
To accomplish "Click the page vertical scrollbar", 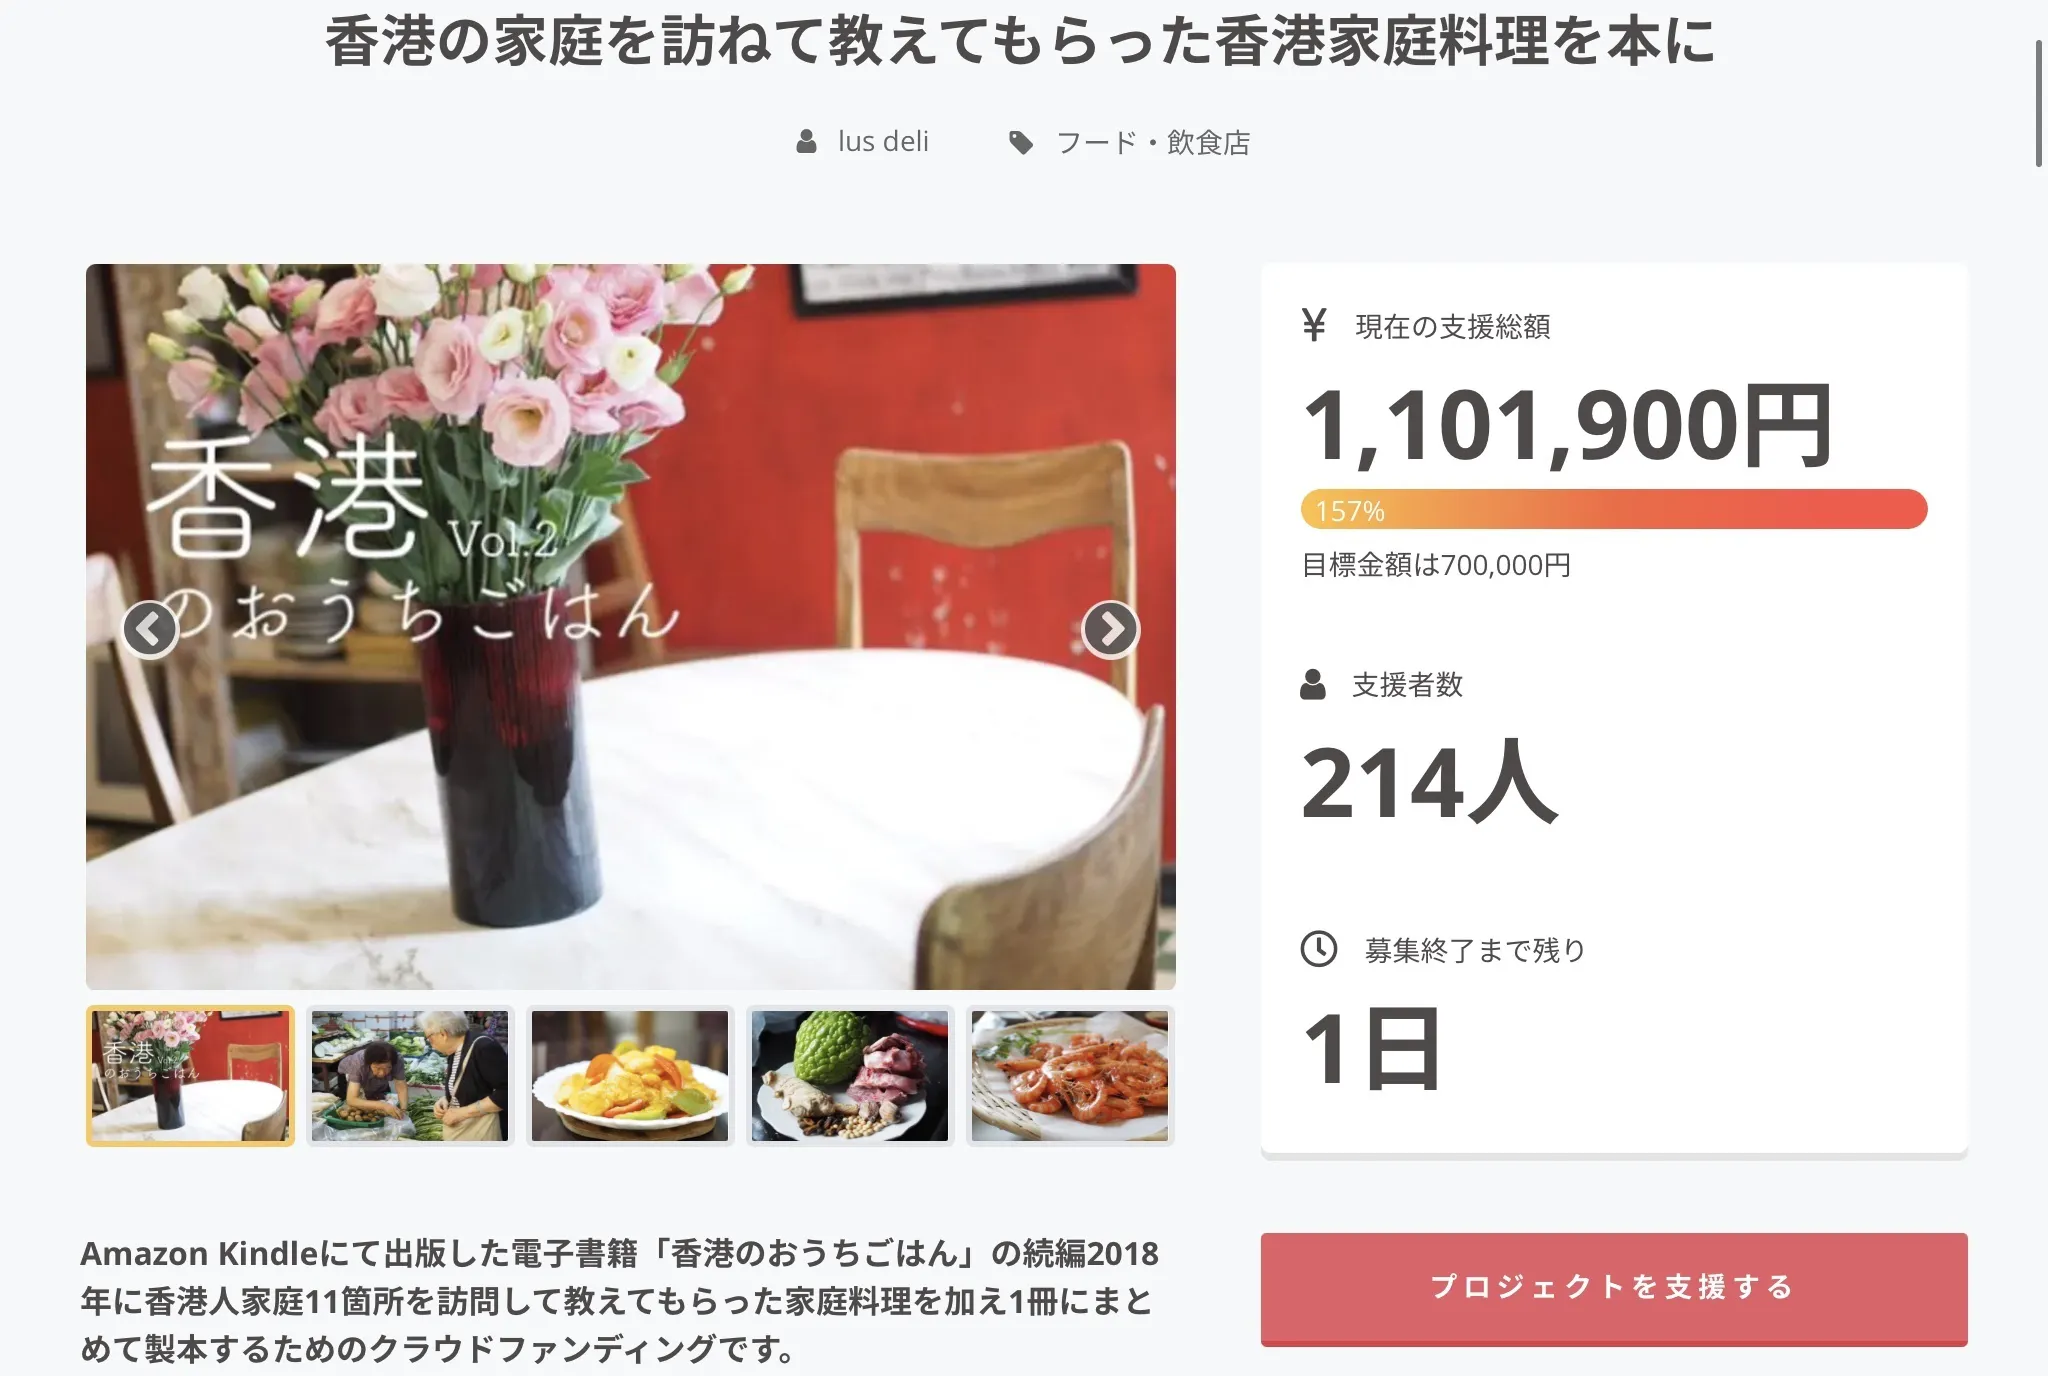I will [2039, 104].
